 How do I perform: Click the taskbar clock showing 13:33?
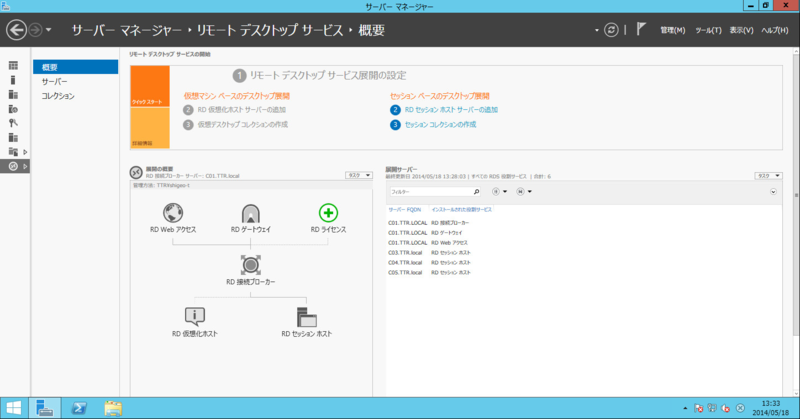click(770, 408)
